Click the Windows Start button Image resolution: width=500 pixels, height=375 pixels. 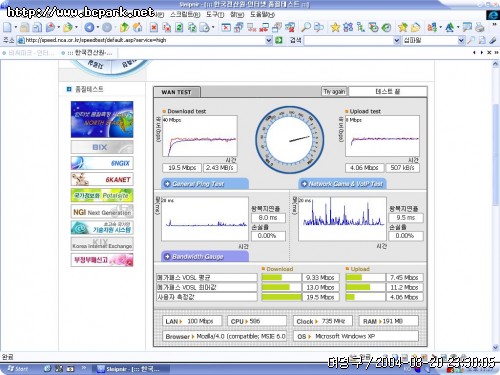18,369
